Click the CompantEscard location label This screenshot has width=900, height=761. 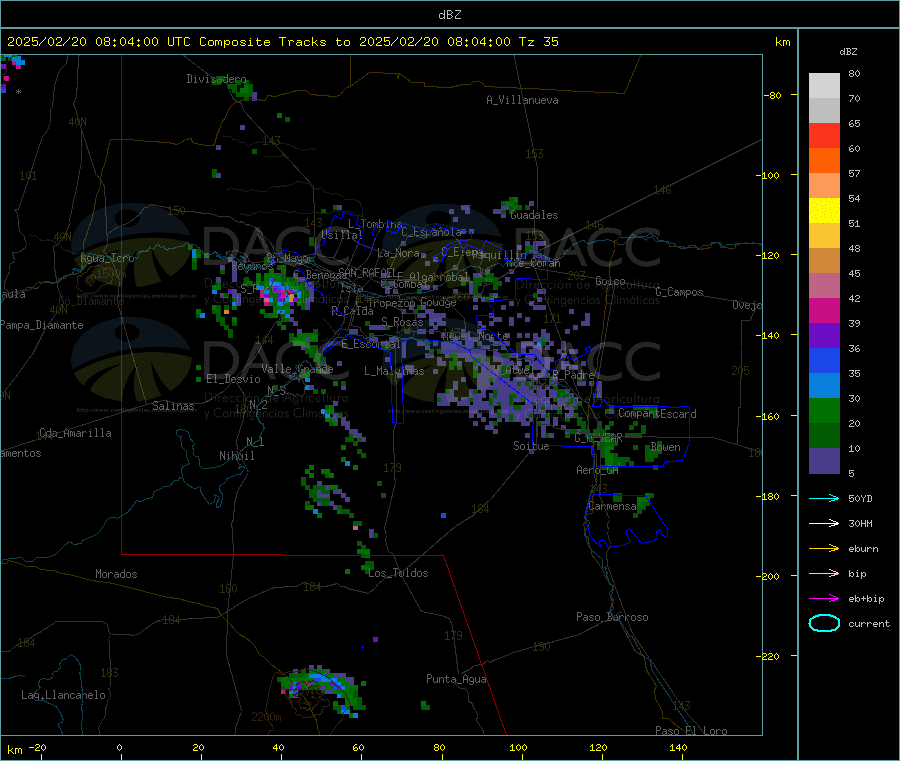657,414
